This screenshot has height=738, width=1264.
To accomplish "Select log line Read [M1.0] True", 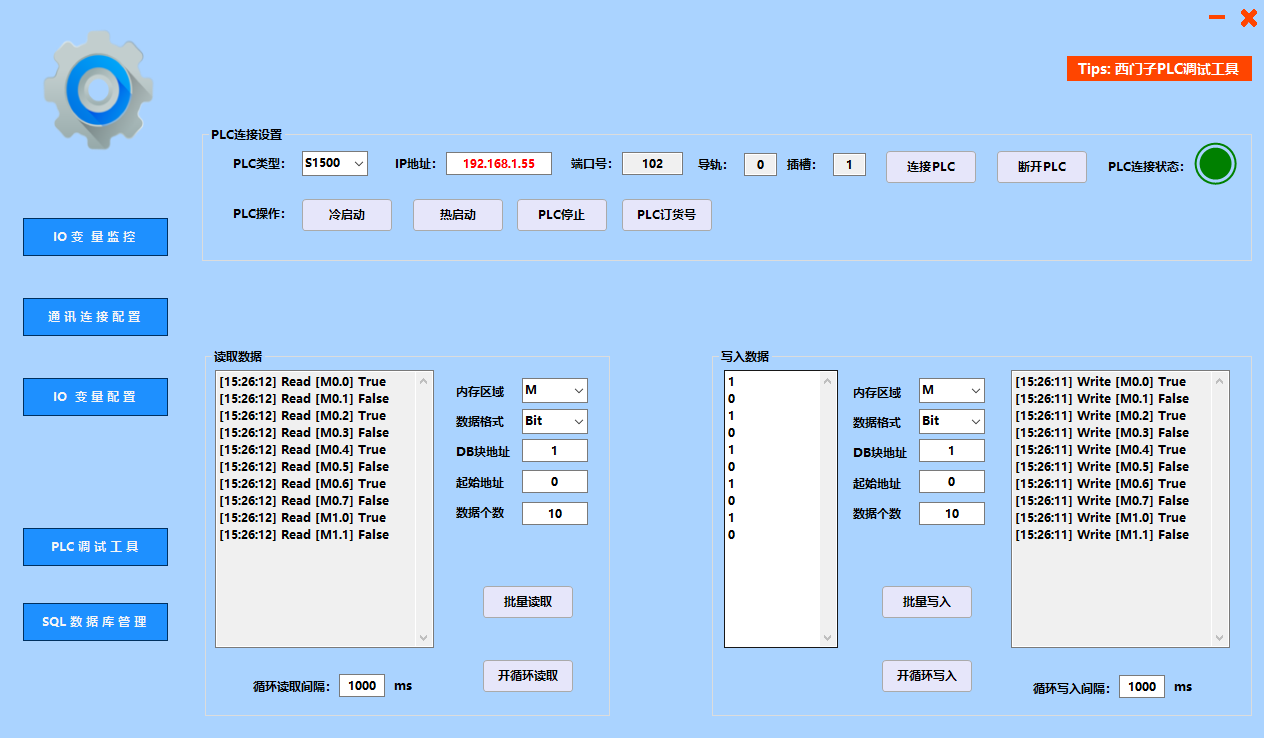I will (x=303, y=518).
